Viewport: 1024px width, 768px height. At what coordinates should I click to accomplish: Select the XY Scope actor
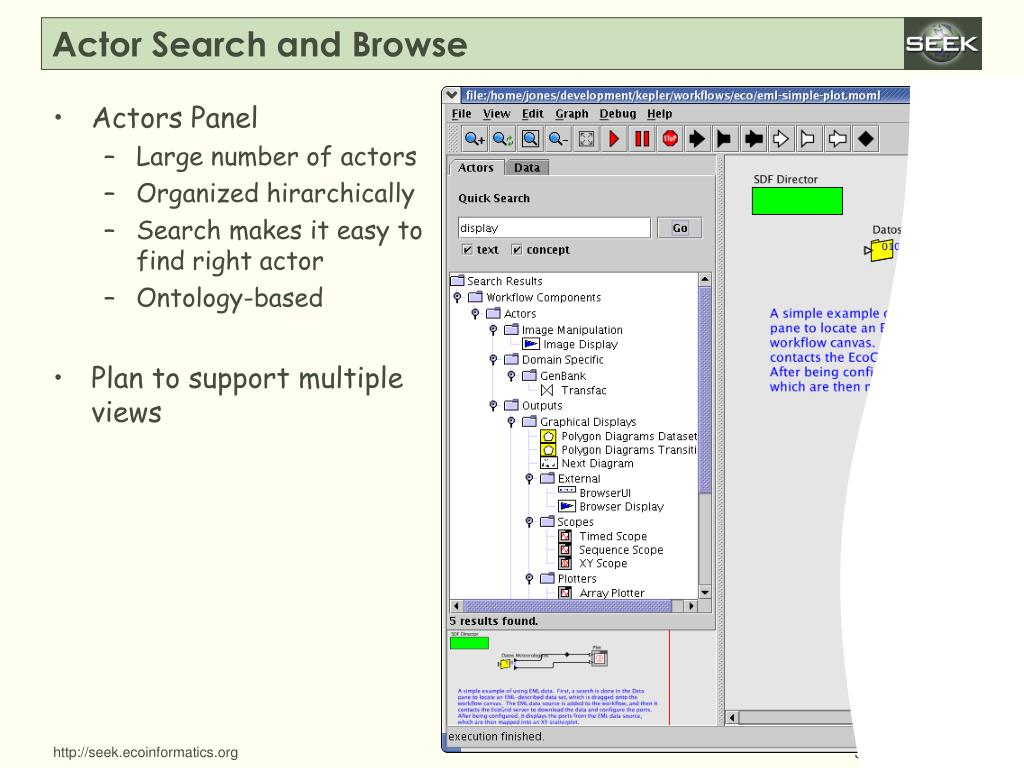(593, 563)
